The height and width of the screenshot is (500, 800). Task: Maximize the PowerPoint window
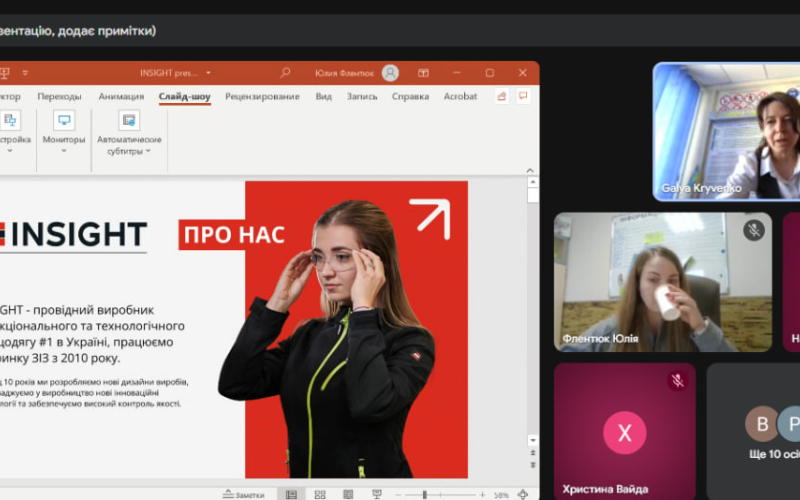tap(490, 73)
